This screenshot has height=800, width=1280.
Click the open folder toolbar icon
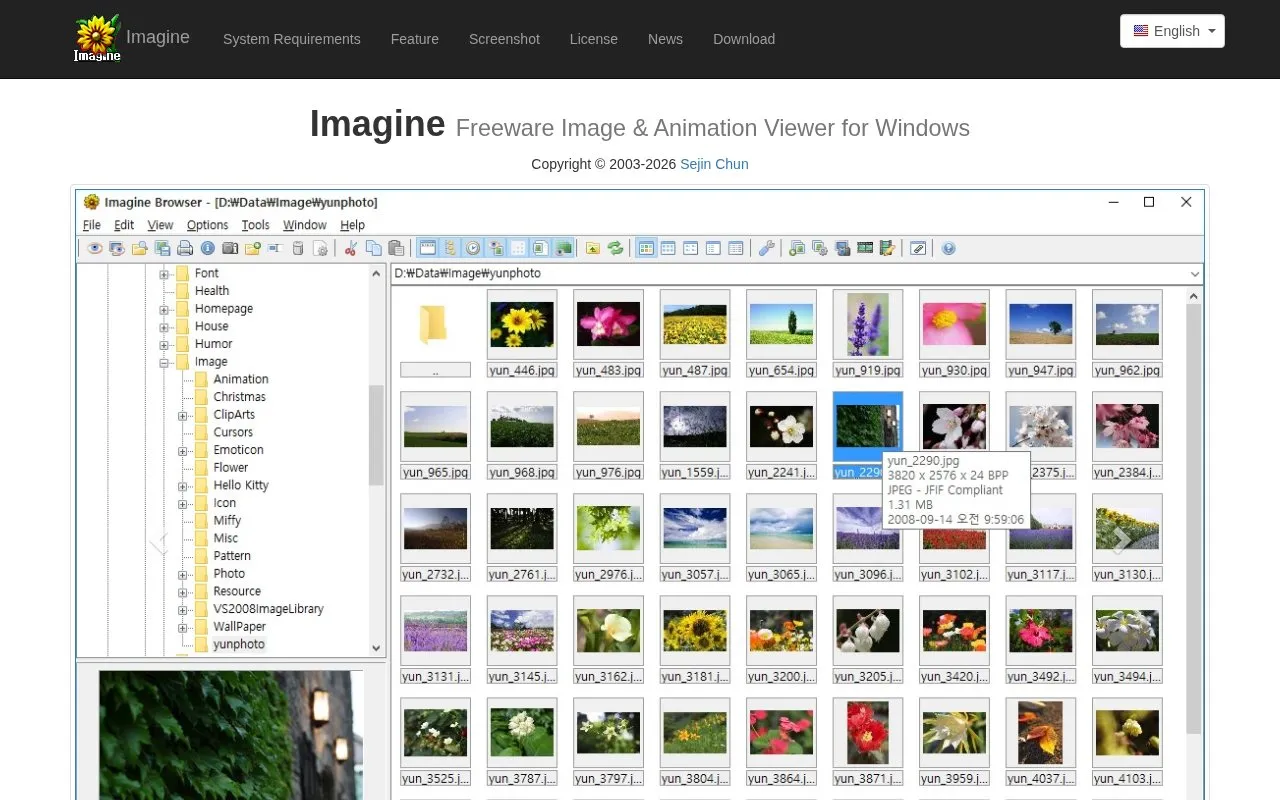[x=139, y=248]
